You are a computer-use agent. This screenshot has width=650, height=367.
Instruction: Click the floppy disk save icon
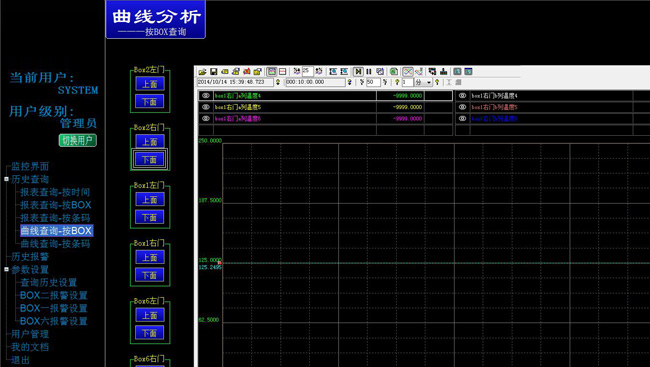tap(213, 72)
